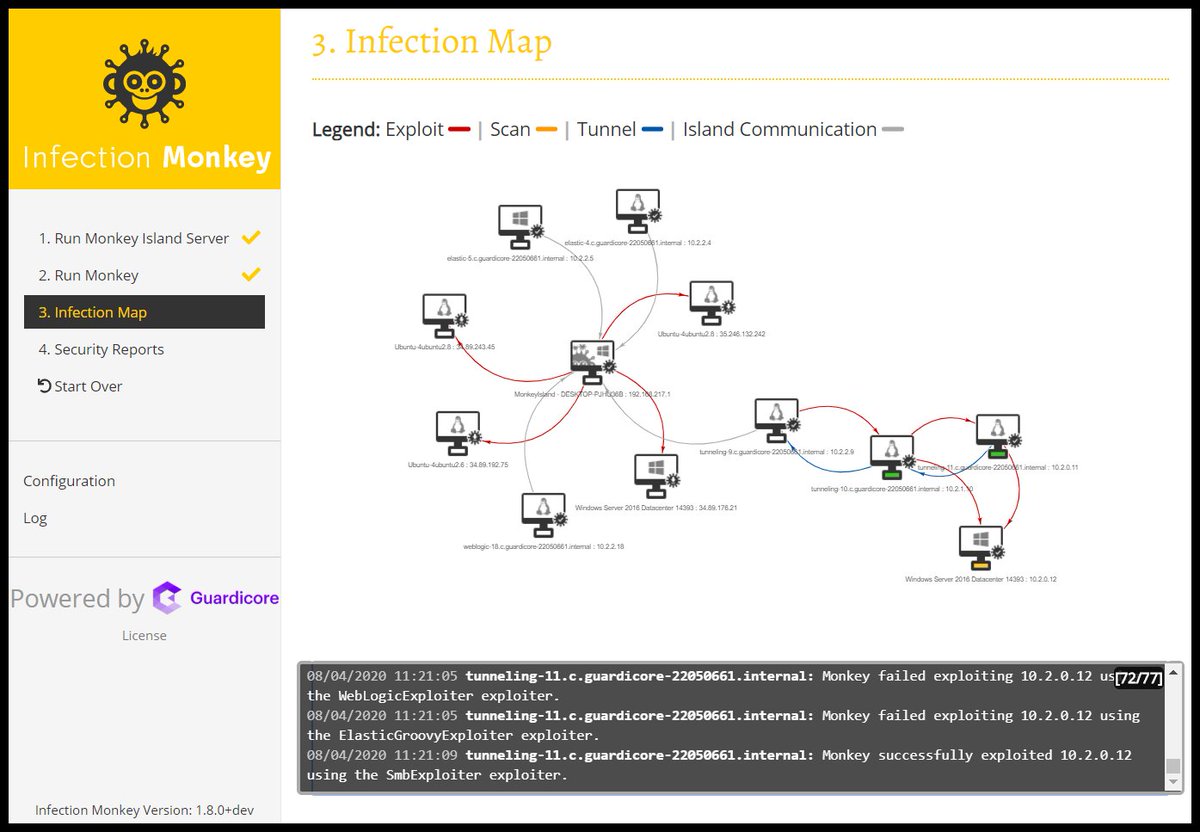Viewport: 1200px width, 832px height.
Task: Click the blue Tunnel legend line
Action: 652,130
